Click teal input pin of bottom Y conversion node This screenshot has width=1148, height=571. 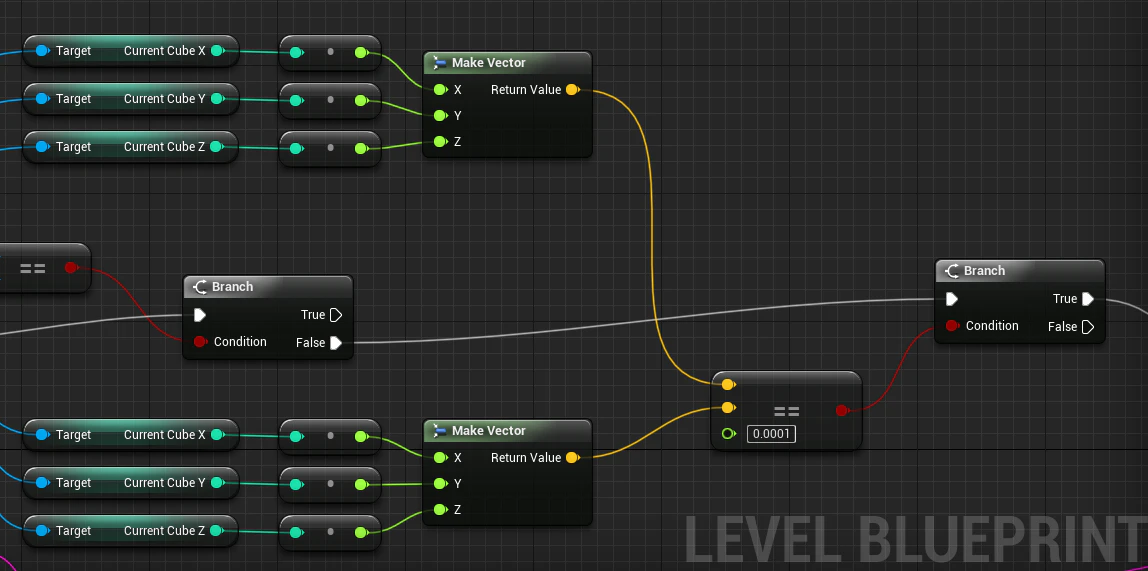[x=296, y=485]
